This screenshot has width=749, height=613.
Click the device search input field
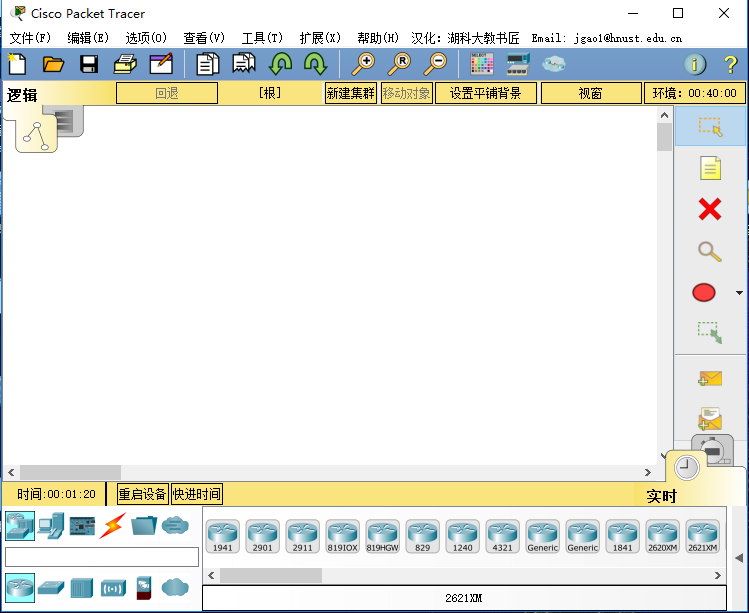click(x=102, y=557)
